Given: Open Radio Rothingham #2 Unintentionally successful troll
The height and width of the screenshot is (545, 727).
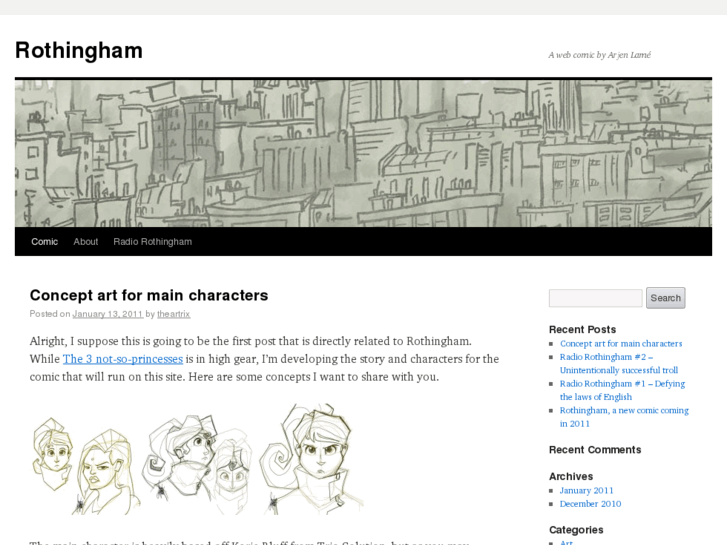Looking at the screenshot, I should (x=619, y=364).
